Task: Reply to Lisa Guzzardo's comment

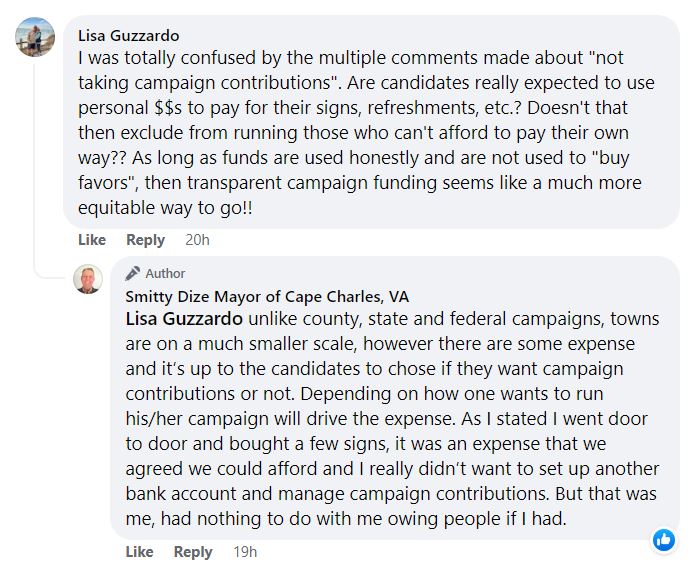Action: 145,240
